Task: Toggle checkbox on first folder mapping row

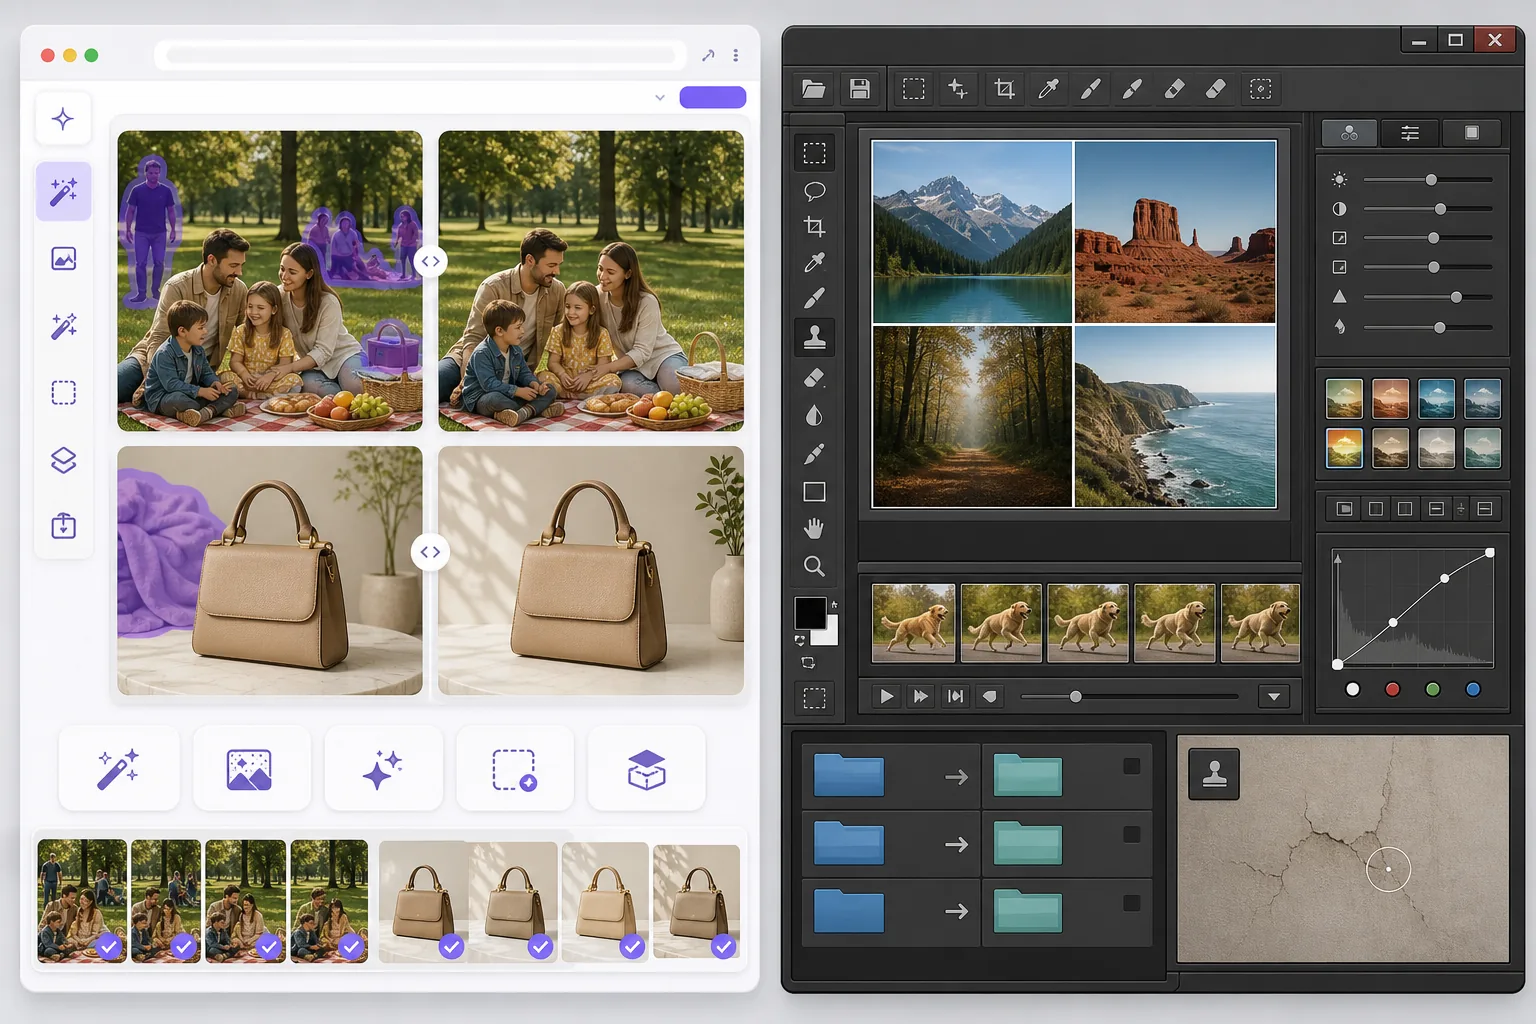Action: coord(1131,766)
